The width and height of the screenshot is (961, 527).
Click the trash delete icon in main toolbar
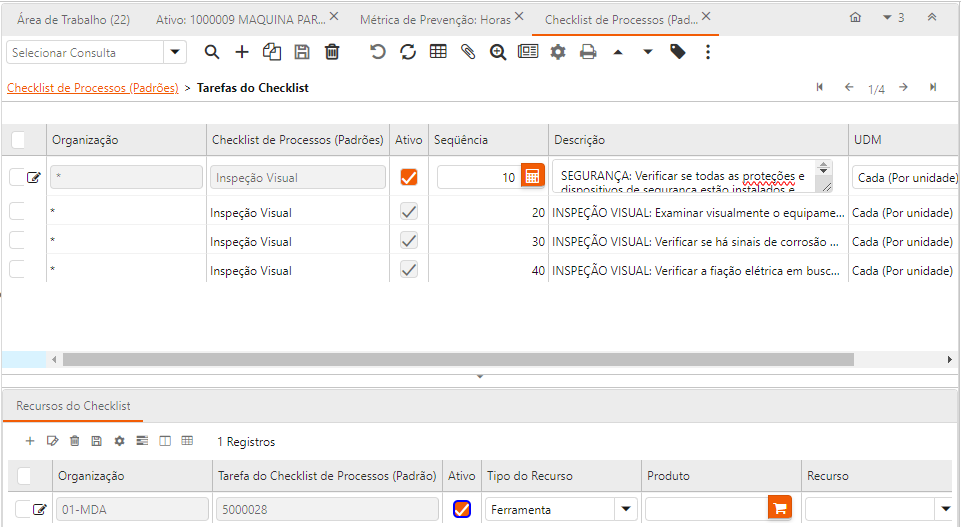coord(332,52)
